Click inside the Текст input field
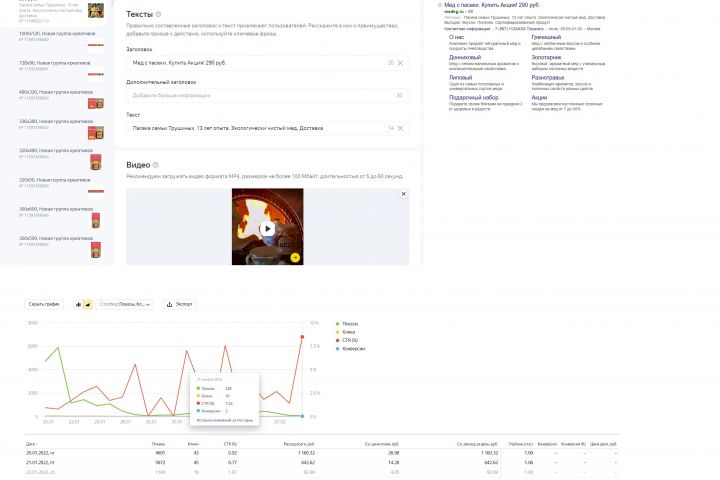This screenshot has height=480, width=720. pyautogui.click(x=267, y=128)
